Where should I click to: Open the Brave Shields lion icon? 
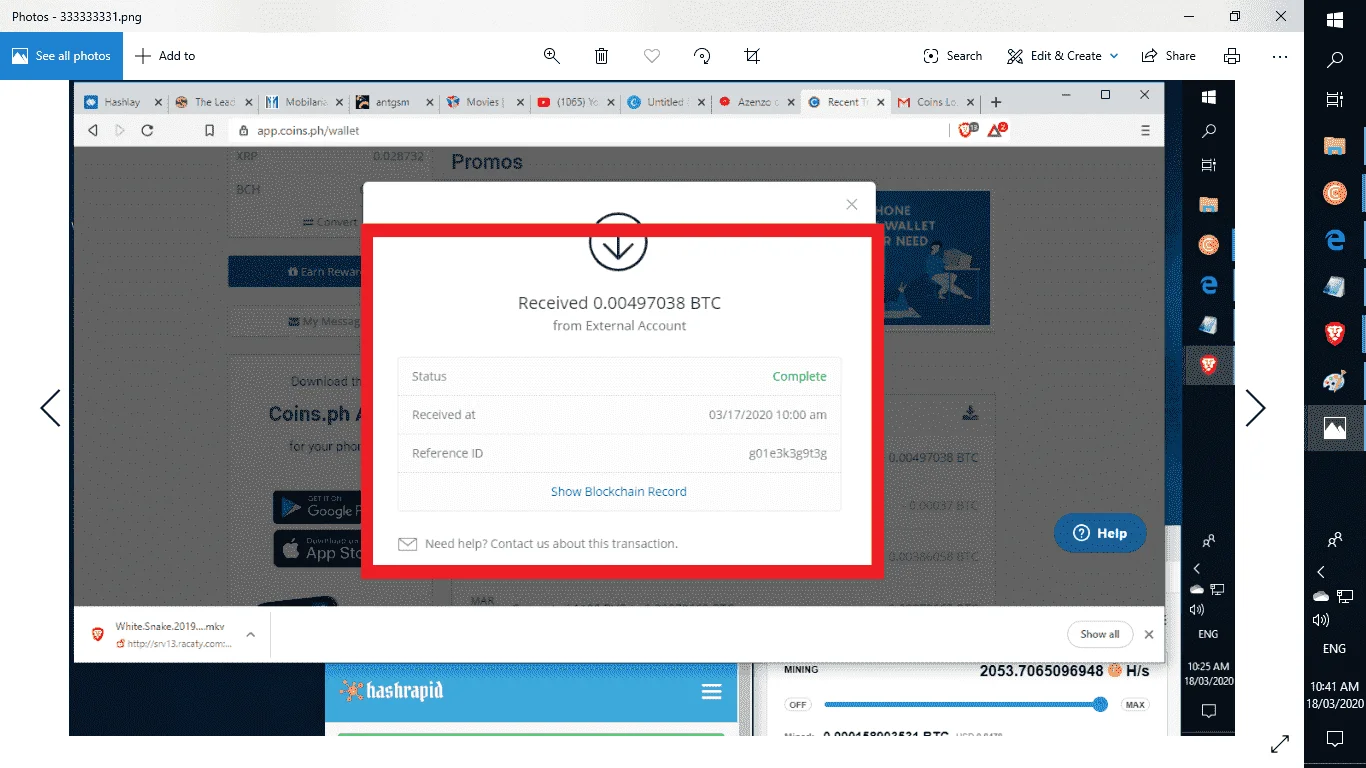point(966,130)
